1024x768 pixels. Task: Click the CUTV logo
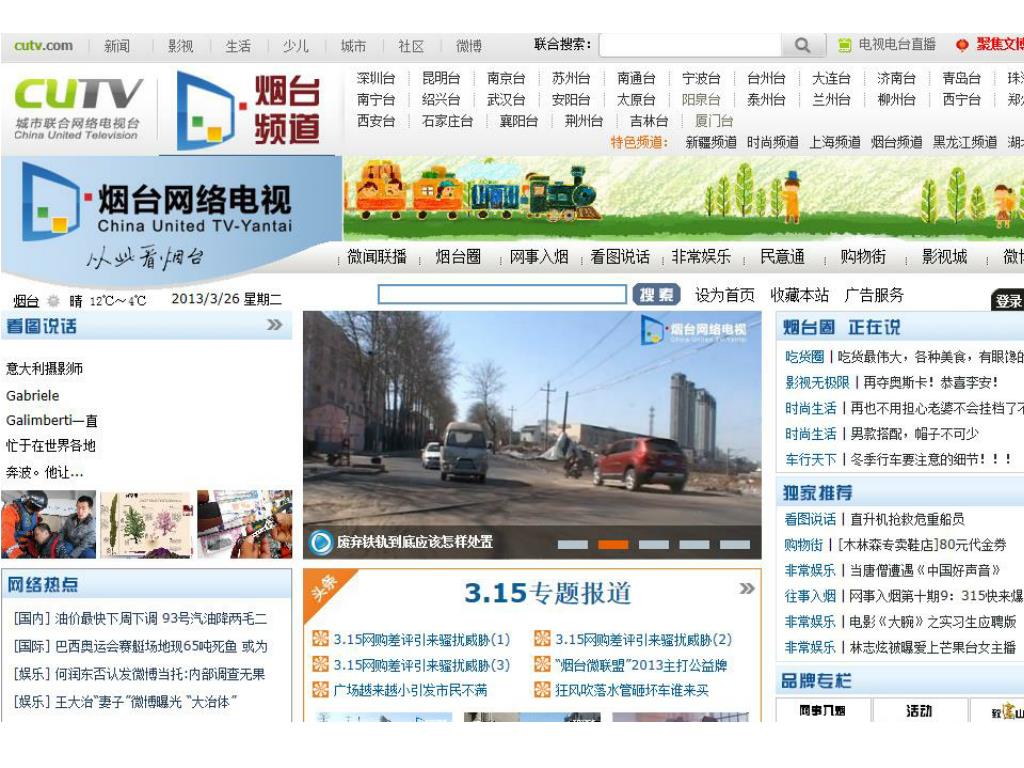(77, 108)
